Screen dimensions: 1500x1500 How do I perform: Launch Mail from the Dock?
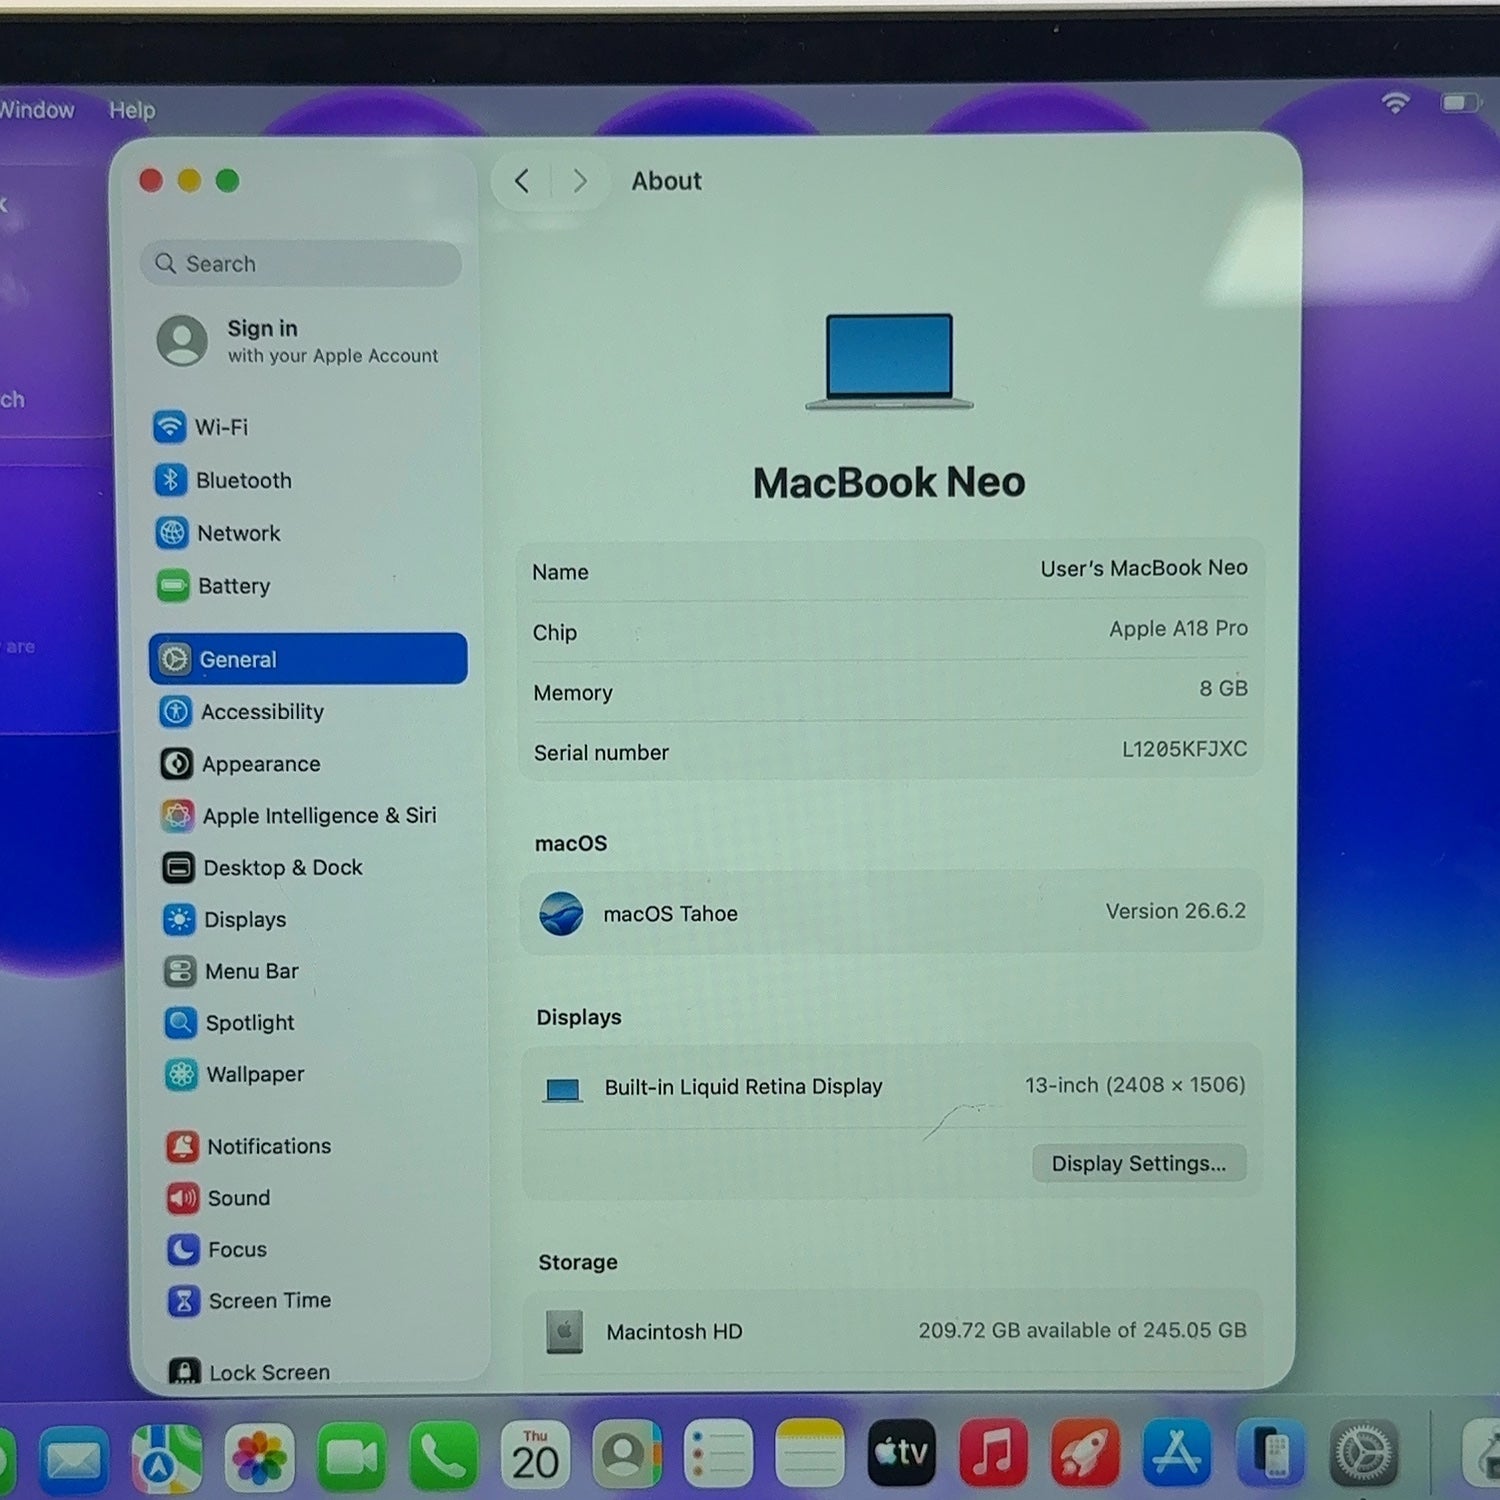pos(74,1458)
